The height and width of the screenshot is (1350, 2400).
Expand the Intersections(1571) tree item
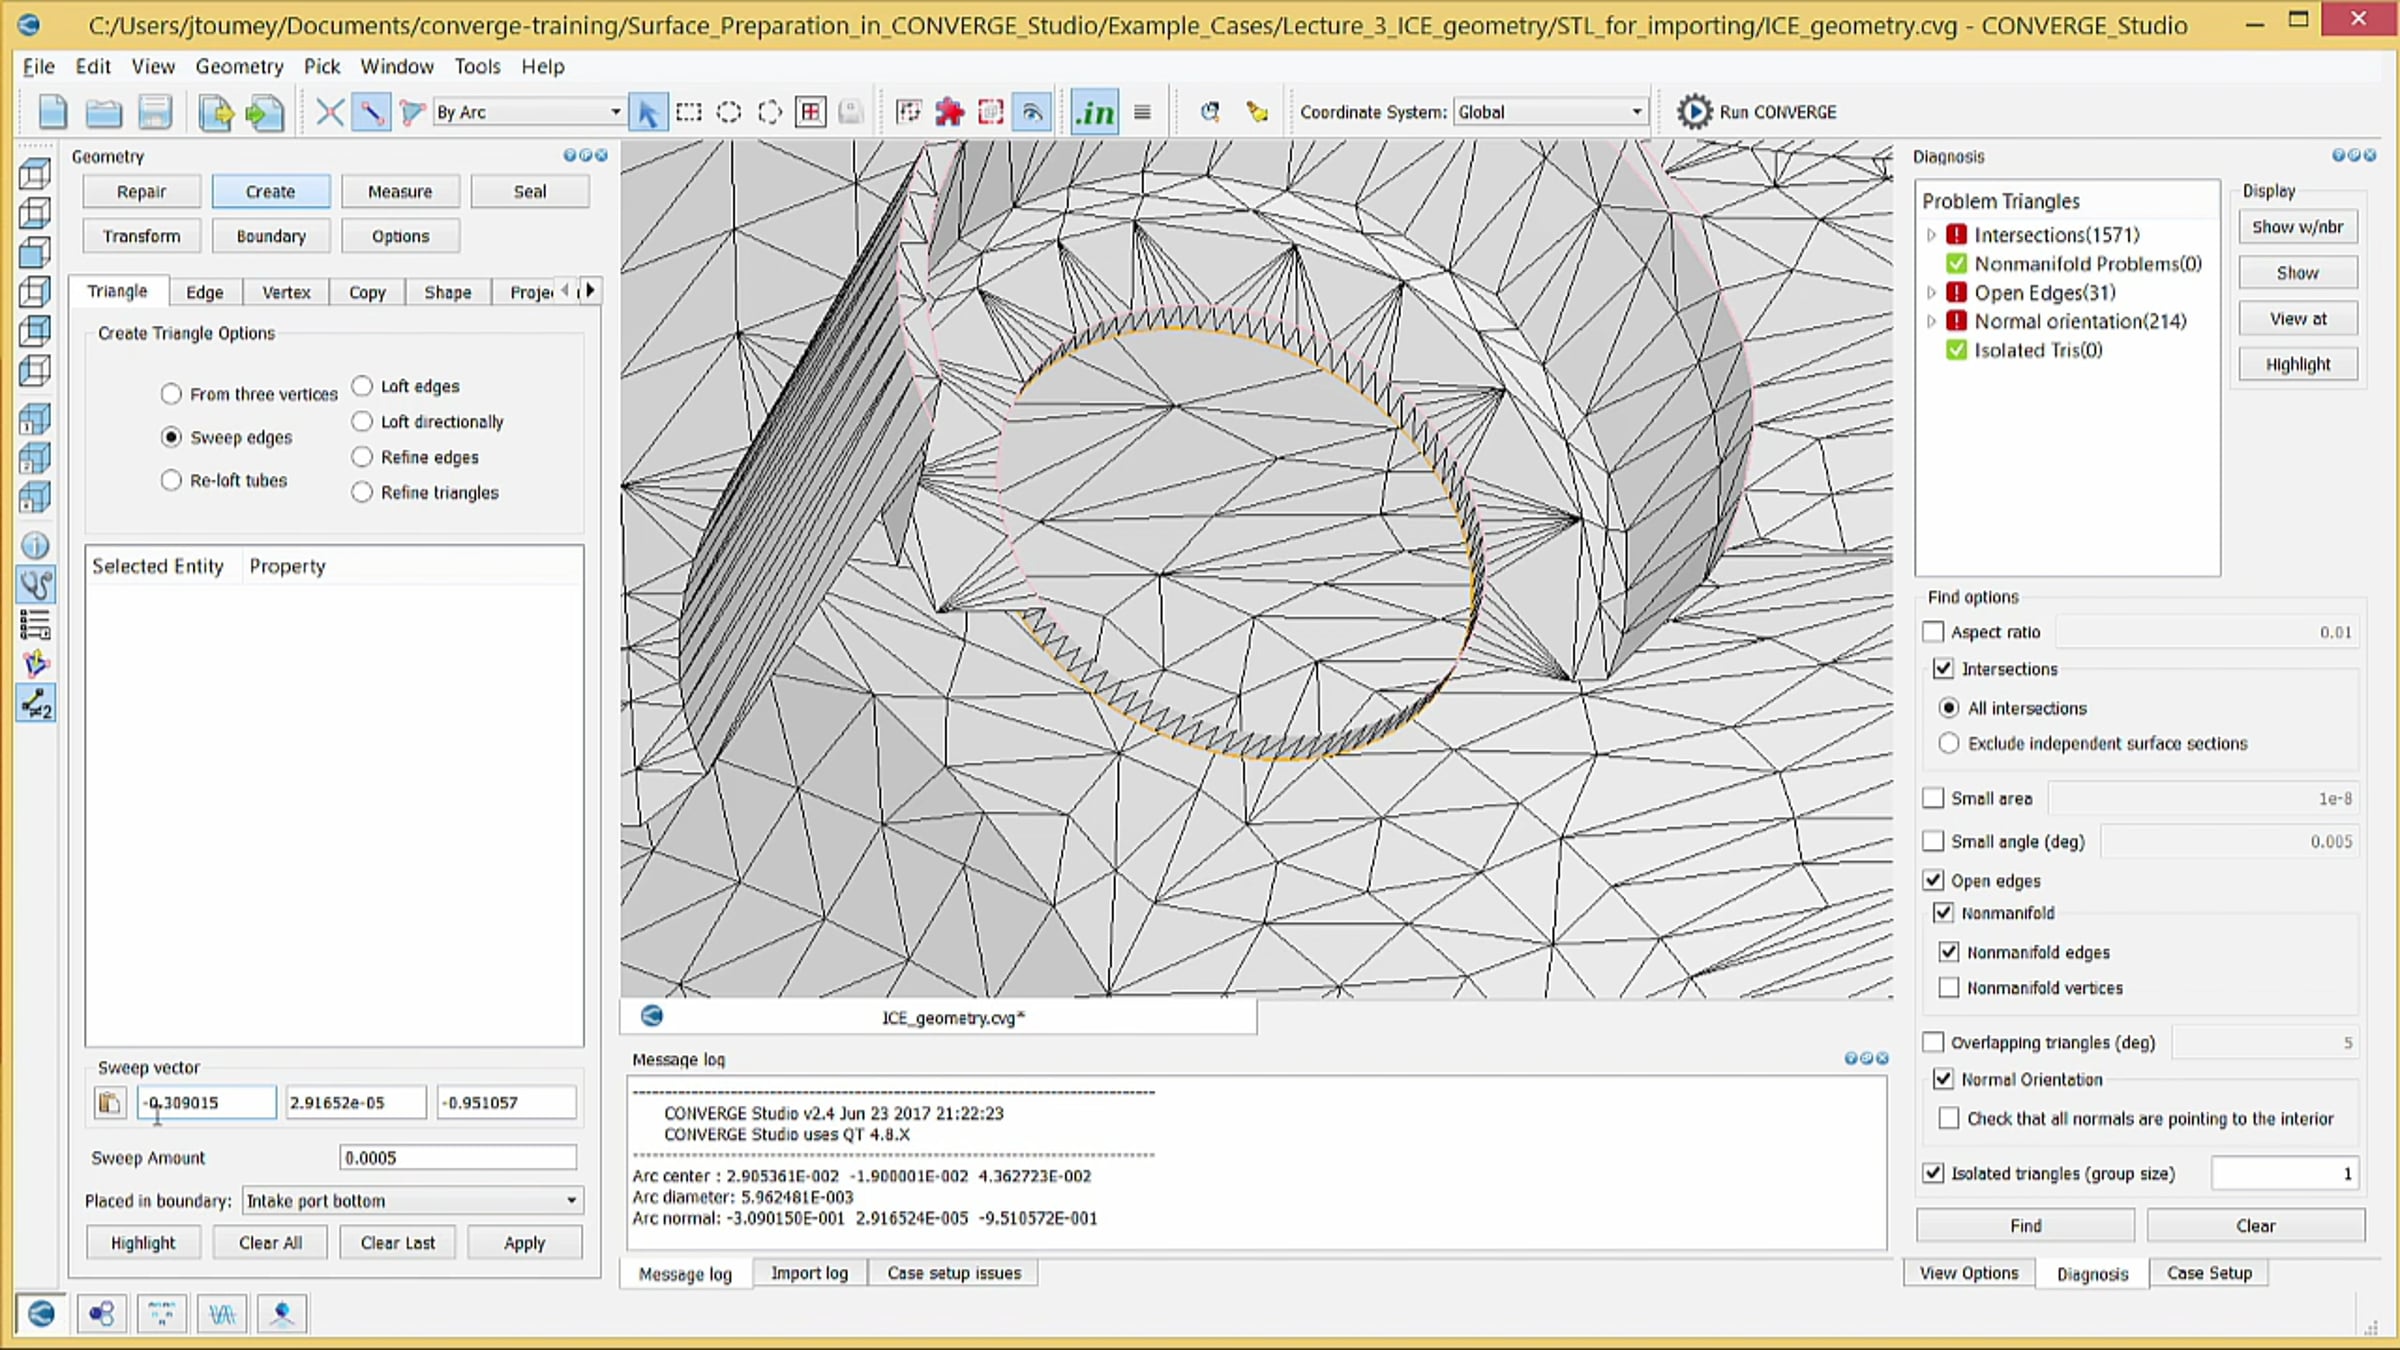[1931, 235]
